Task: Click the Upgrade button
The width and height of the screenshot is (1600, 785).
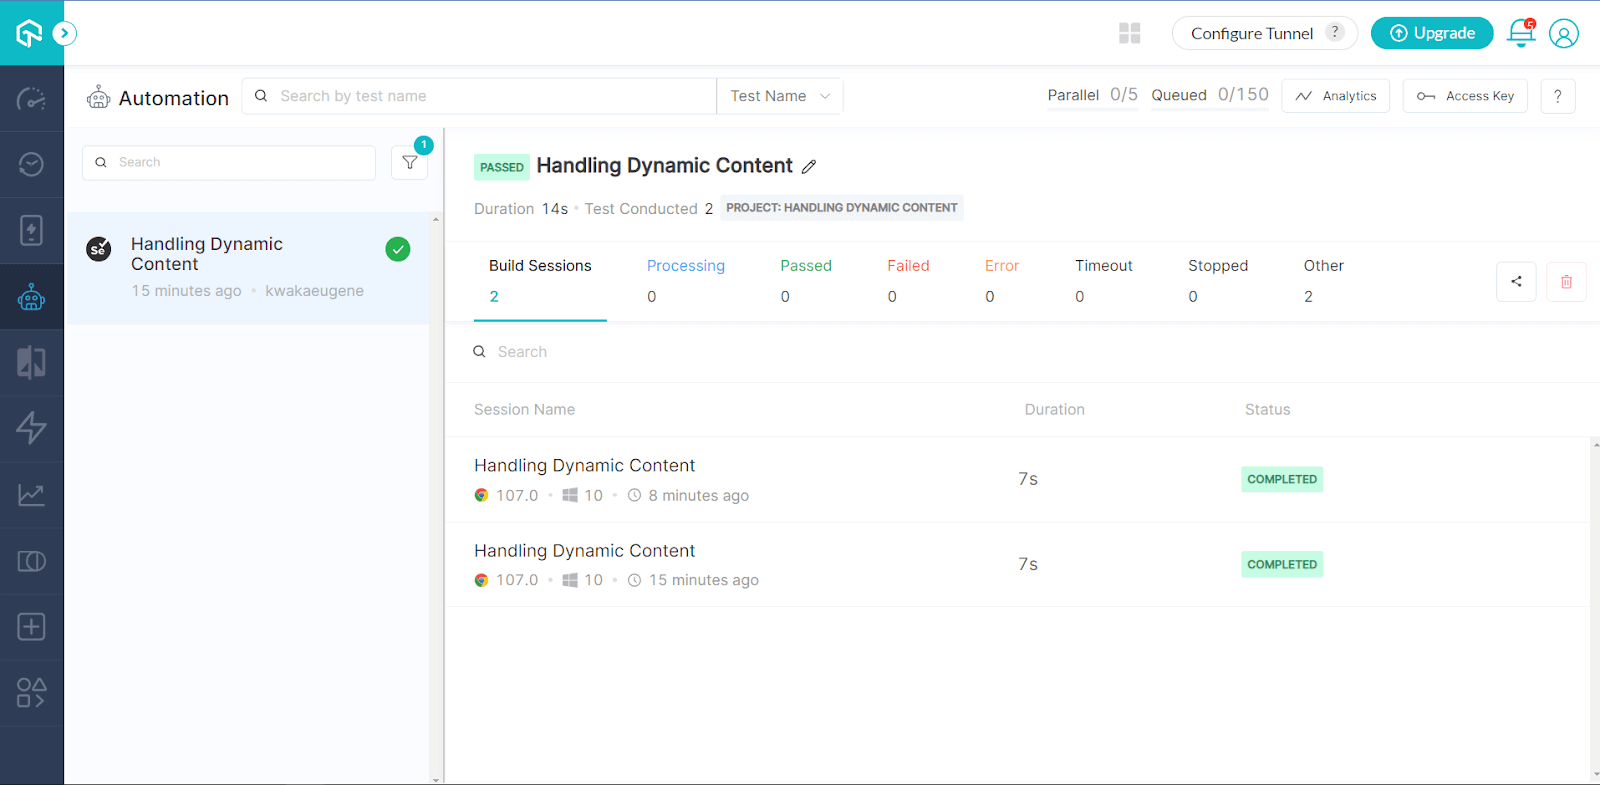Action: pyautogui.click(x=1432, y=33)
